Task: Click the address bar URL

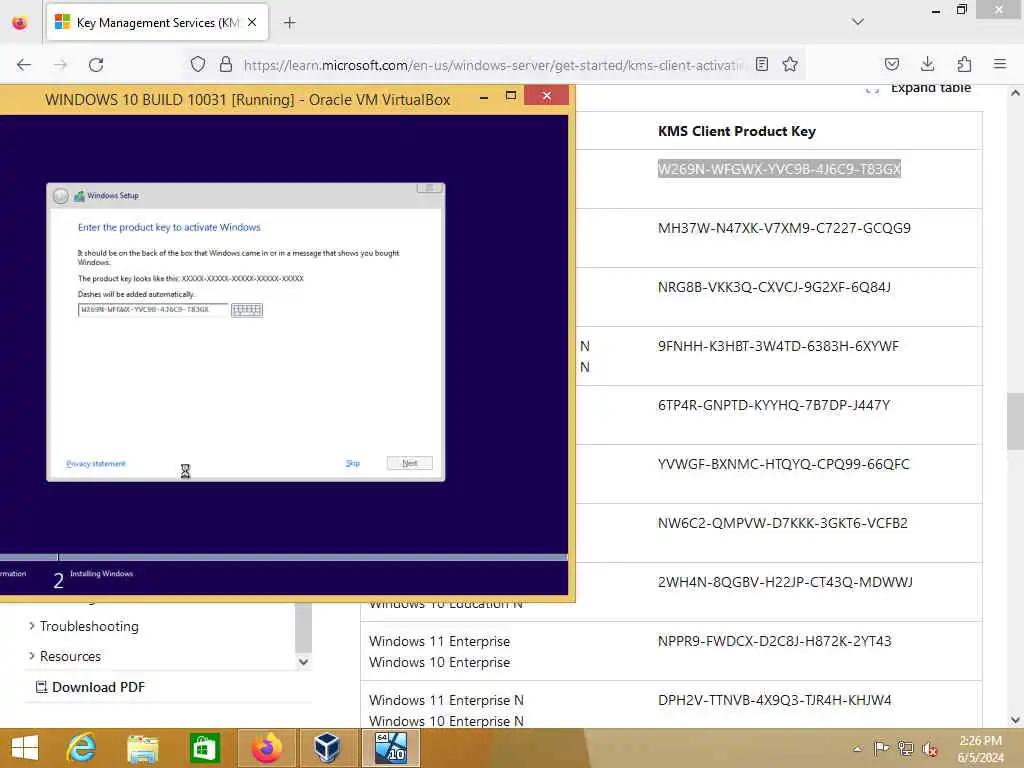Action: [x=493, y=65]
